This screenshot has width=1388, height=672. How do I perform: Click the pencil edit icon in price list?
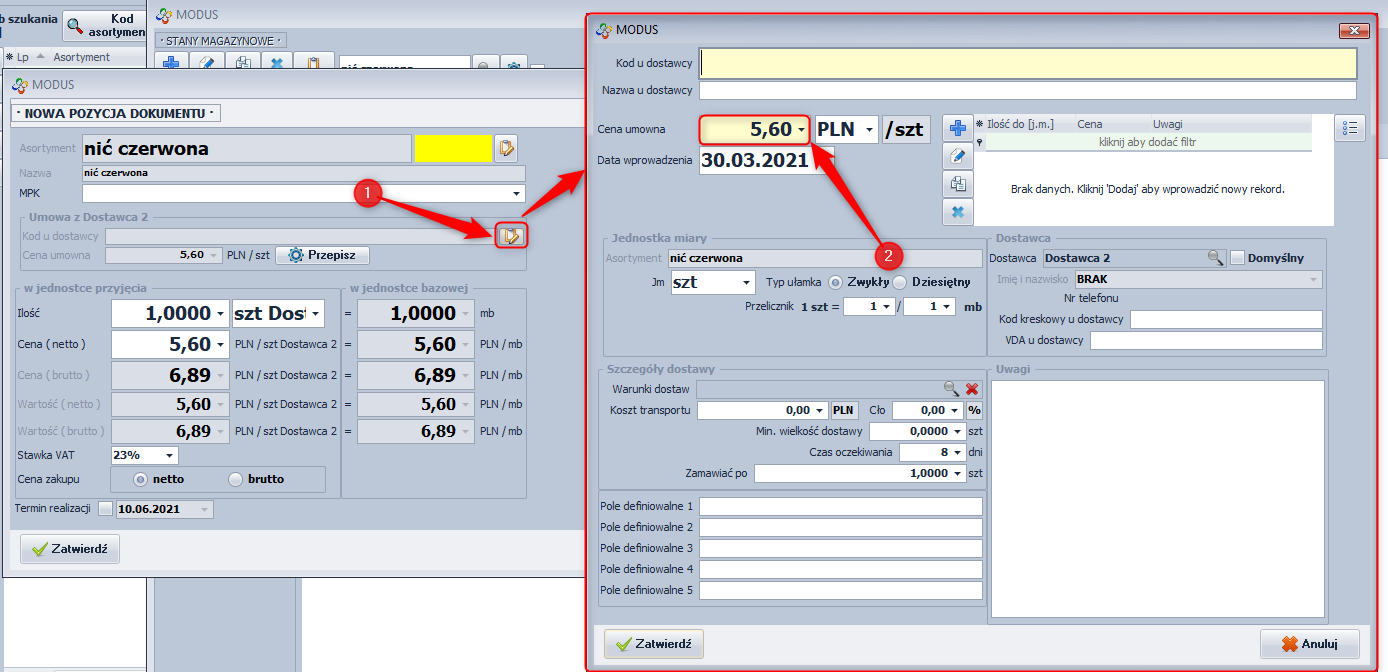pos(958,156)
